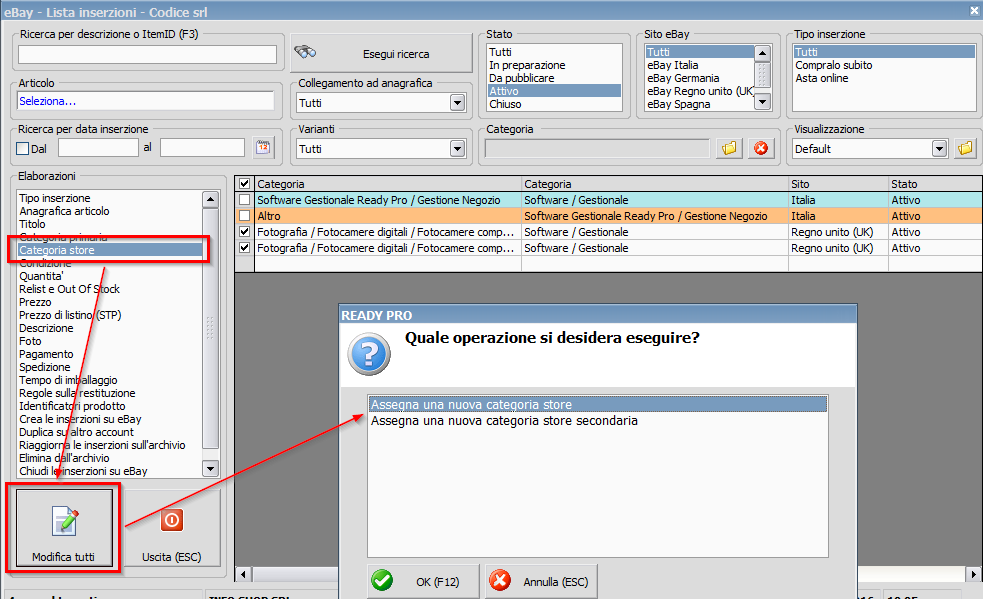Click the Stato column header
Viewport: 983px width, 599px height.
click(935, 184)
